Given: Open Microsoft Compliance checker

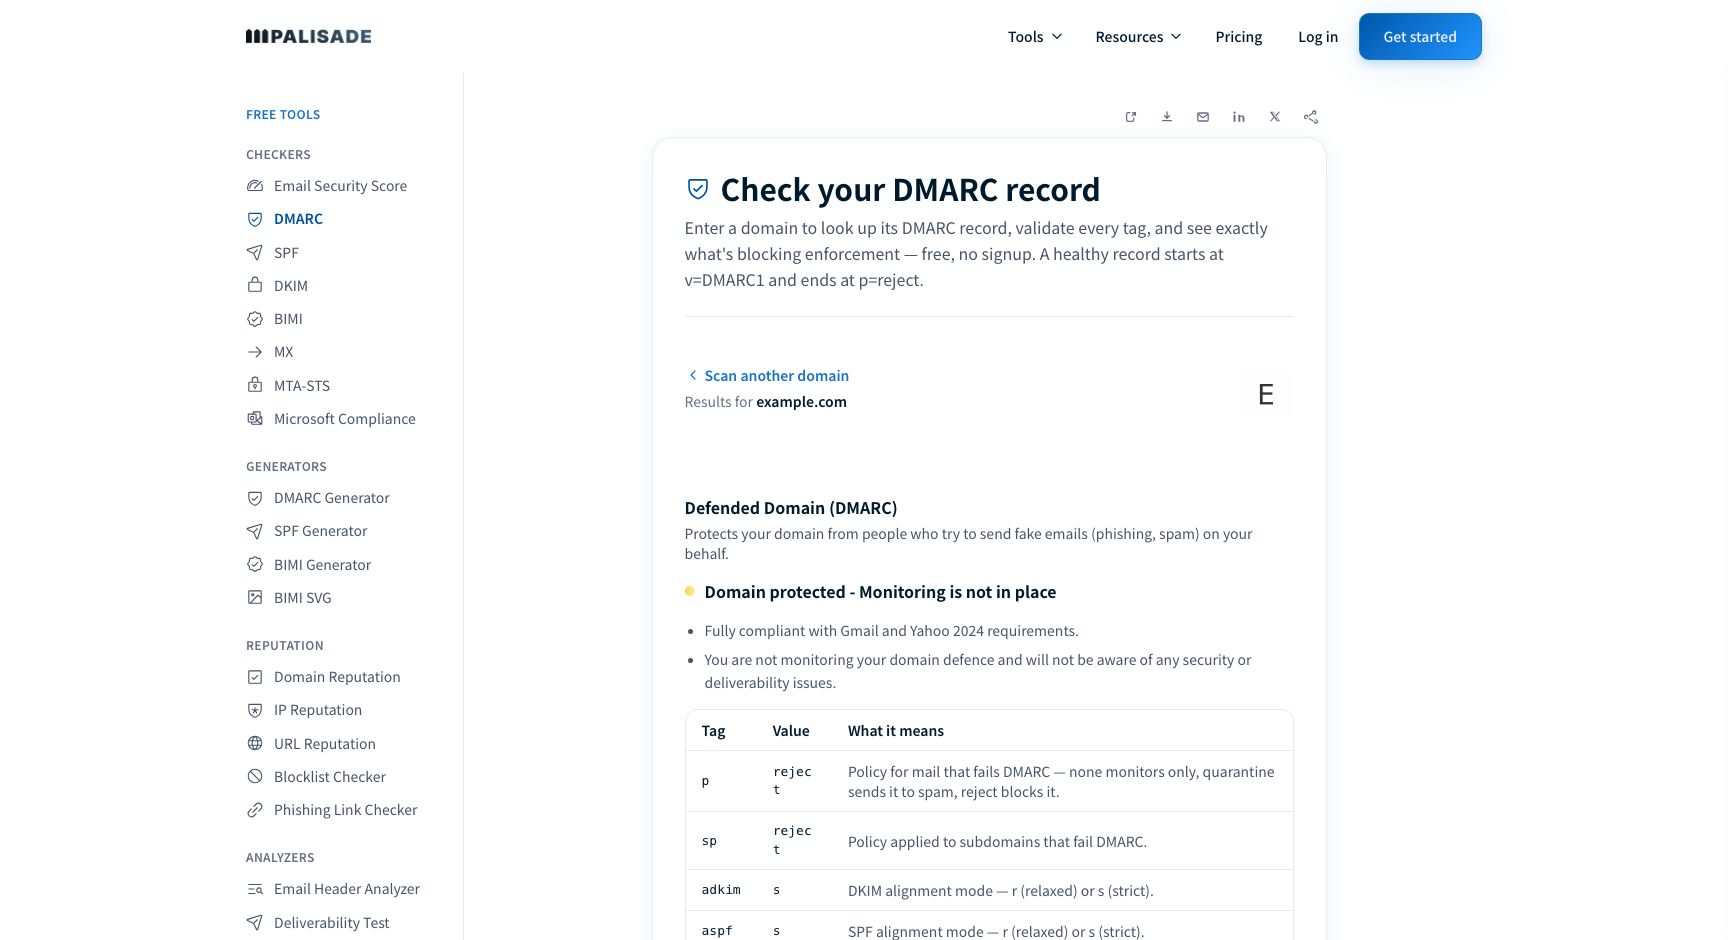Looking at the screenshot, I should [x=345, y=419].
